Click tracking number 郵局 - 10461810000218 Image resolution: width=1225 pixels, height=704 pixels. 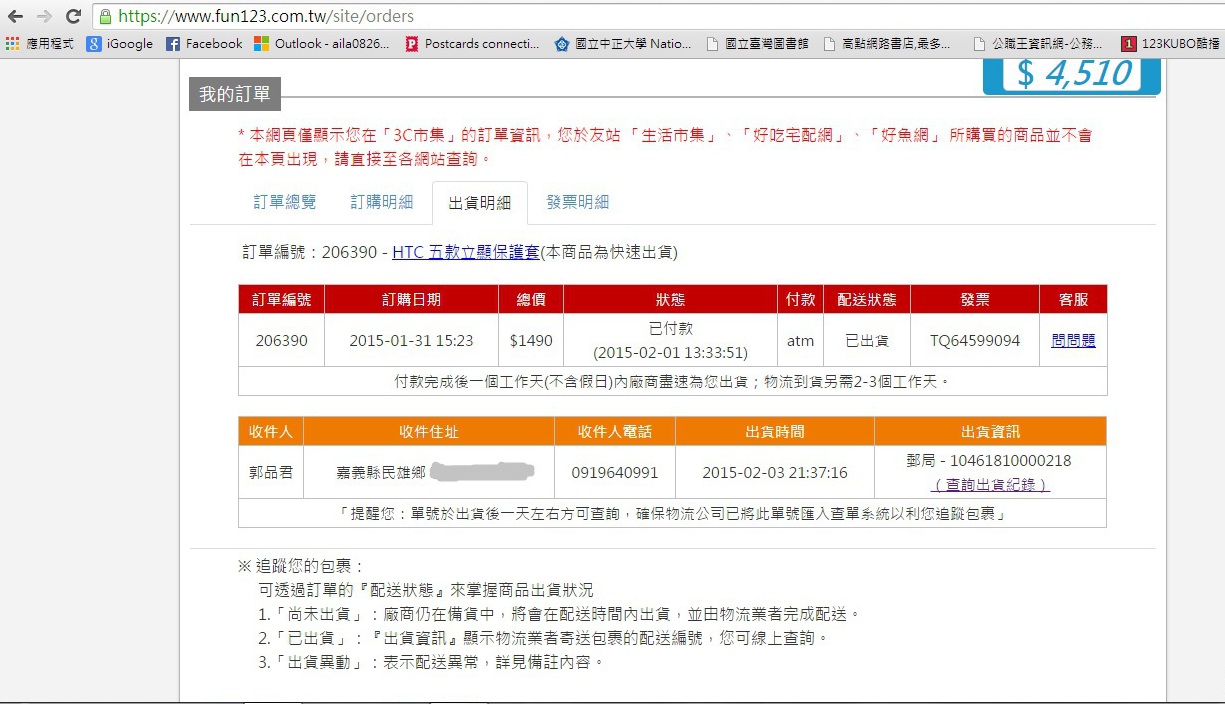988,461
